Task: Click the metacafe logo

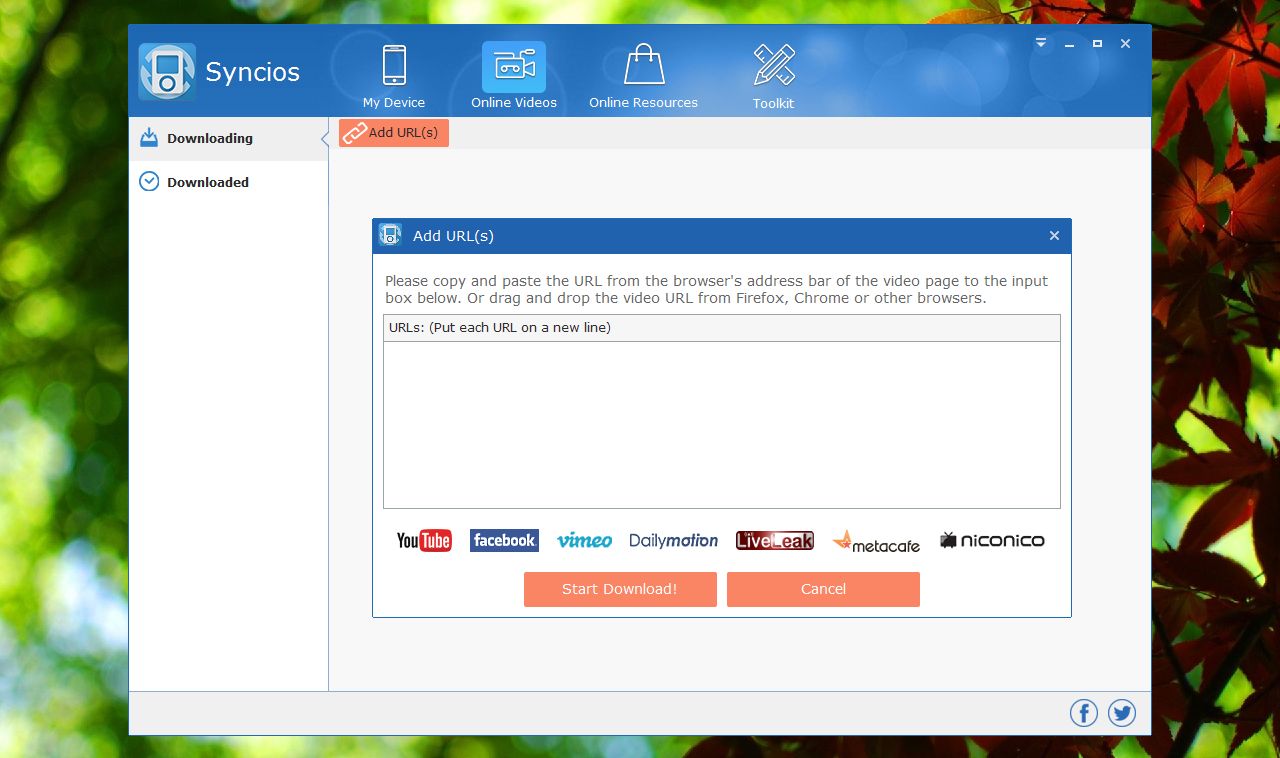Action: click(x=876, y=541)
